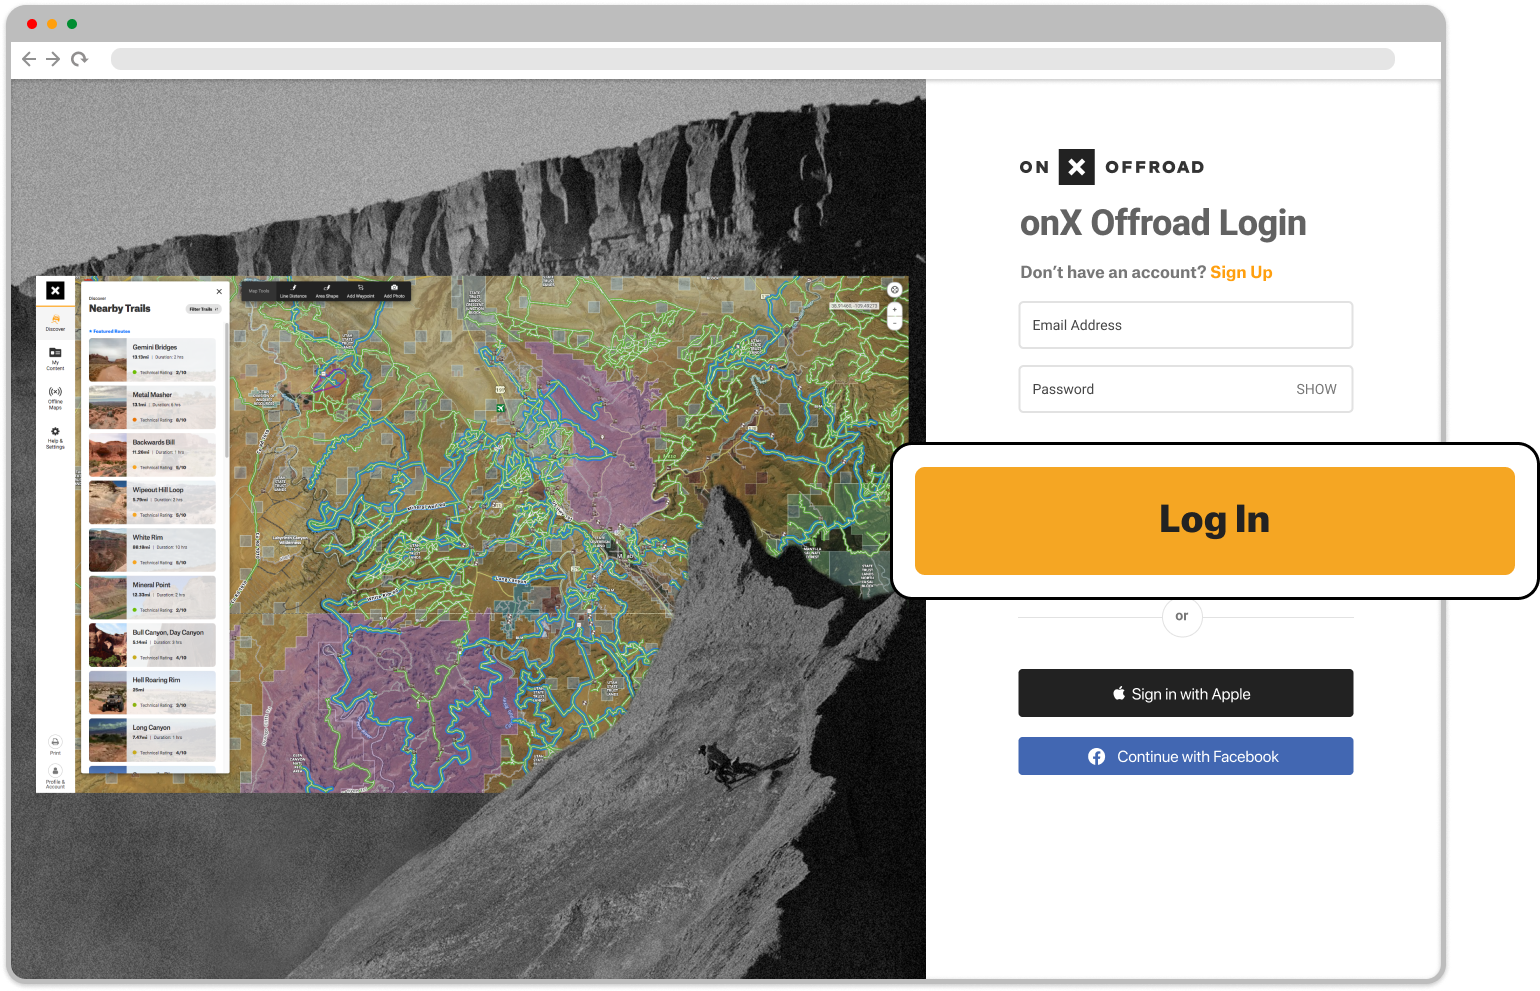Open My Content folder icon
Viewport: 1540px width, 991px height.
pos(55,355)
